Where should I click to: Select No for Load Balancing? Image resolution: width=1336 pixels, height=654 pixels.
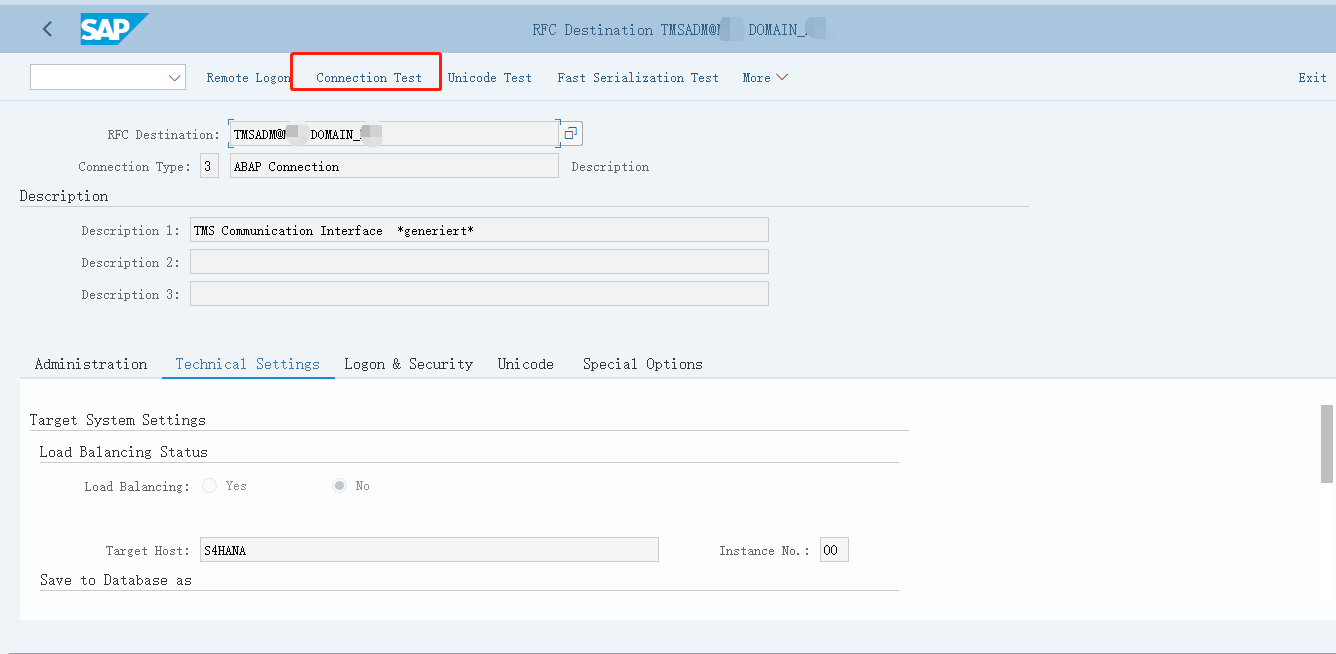click(340, 486)
